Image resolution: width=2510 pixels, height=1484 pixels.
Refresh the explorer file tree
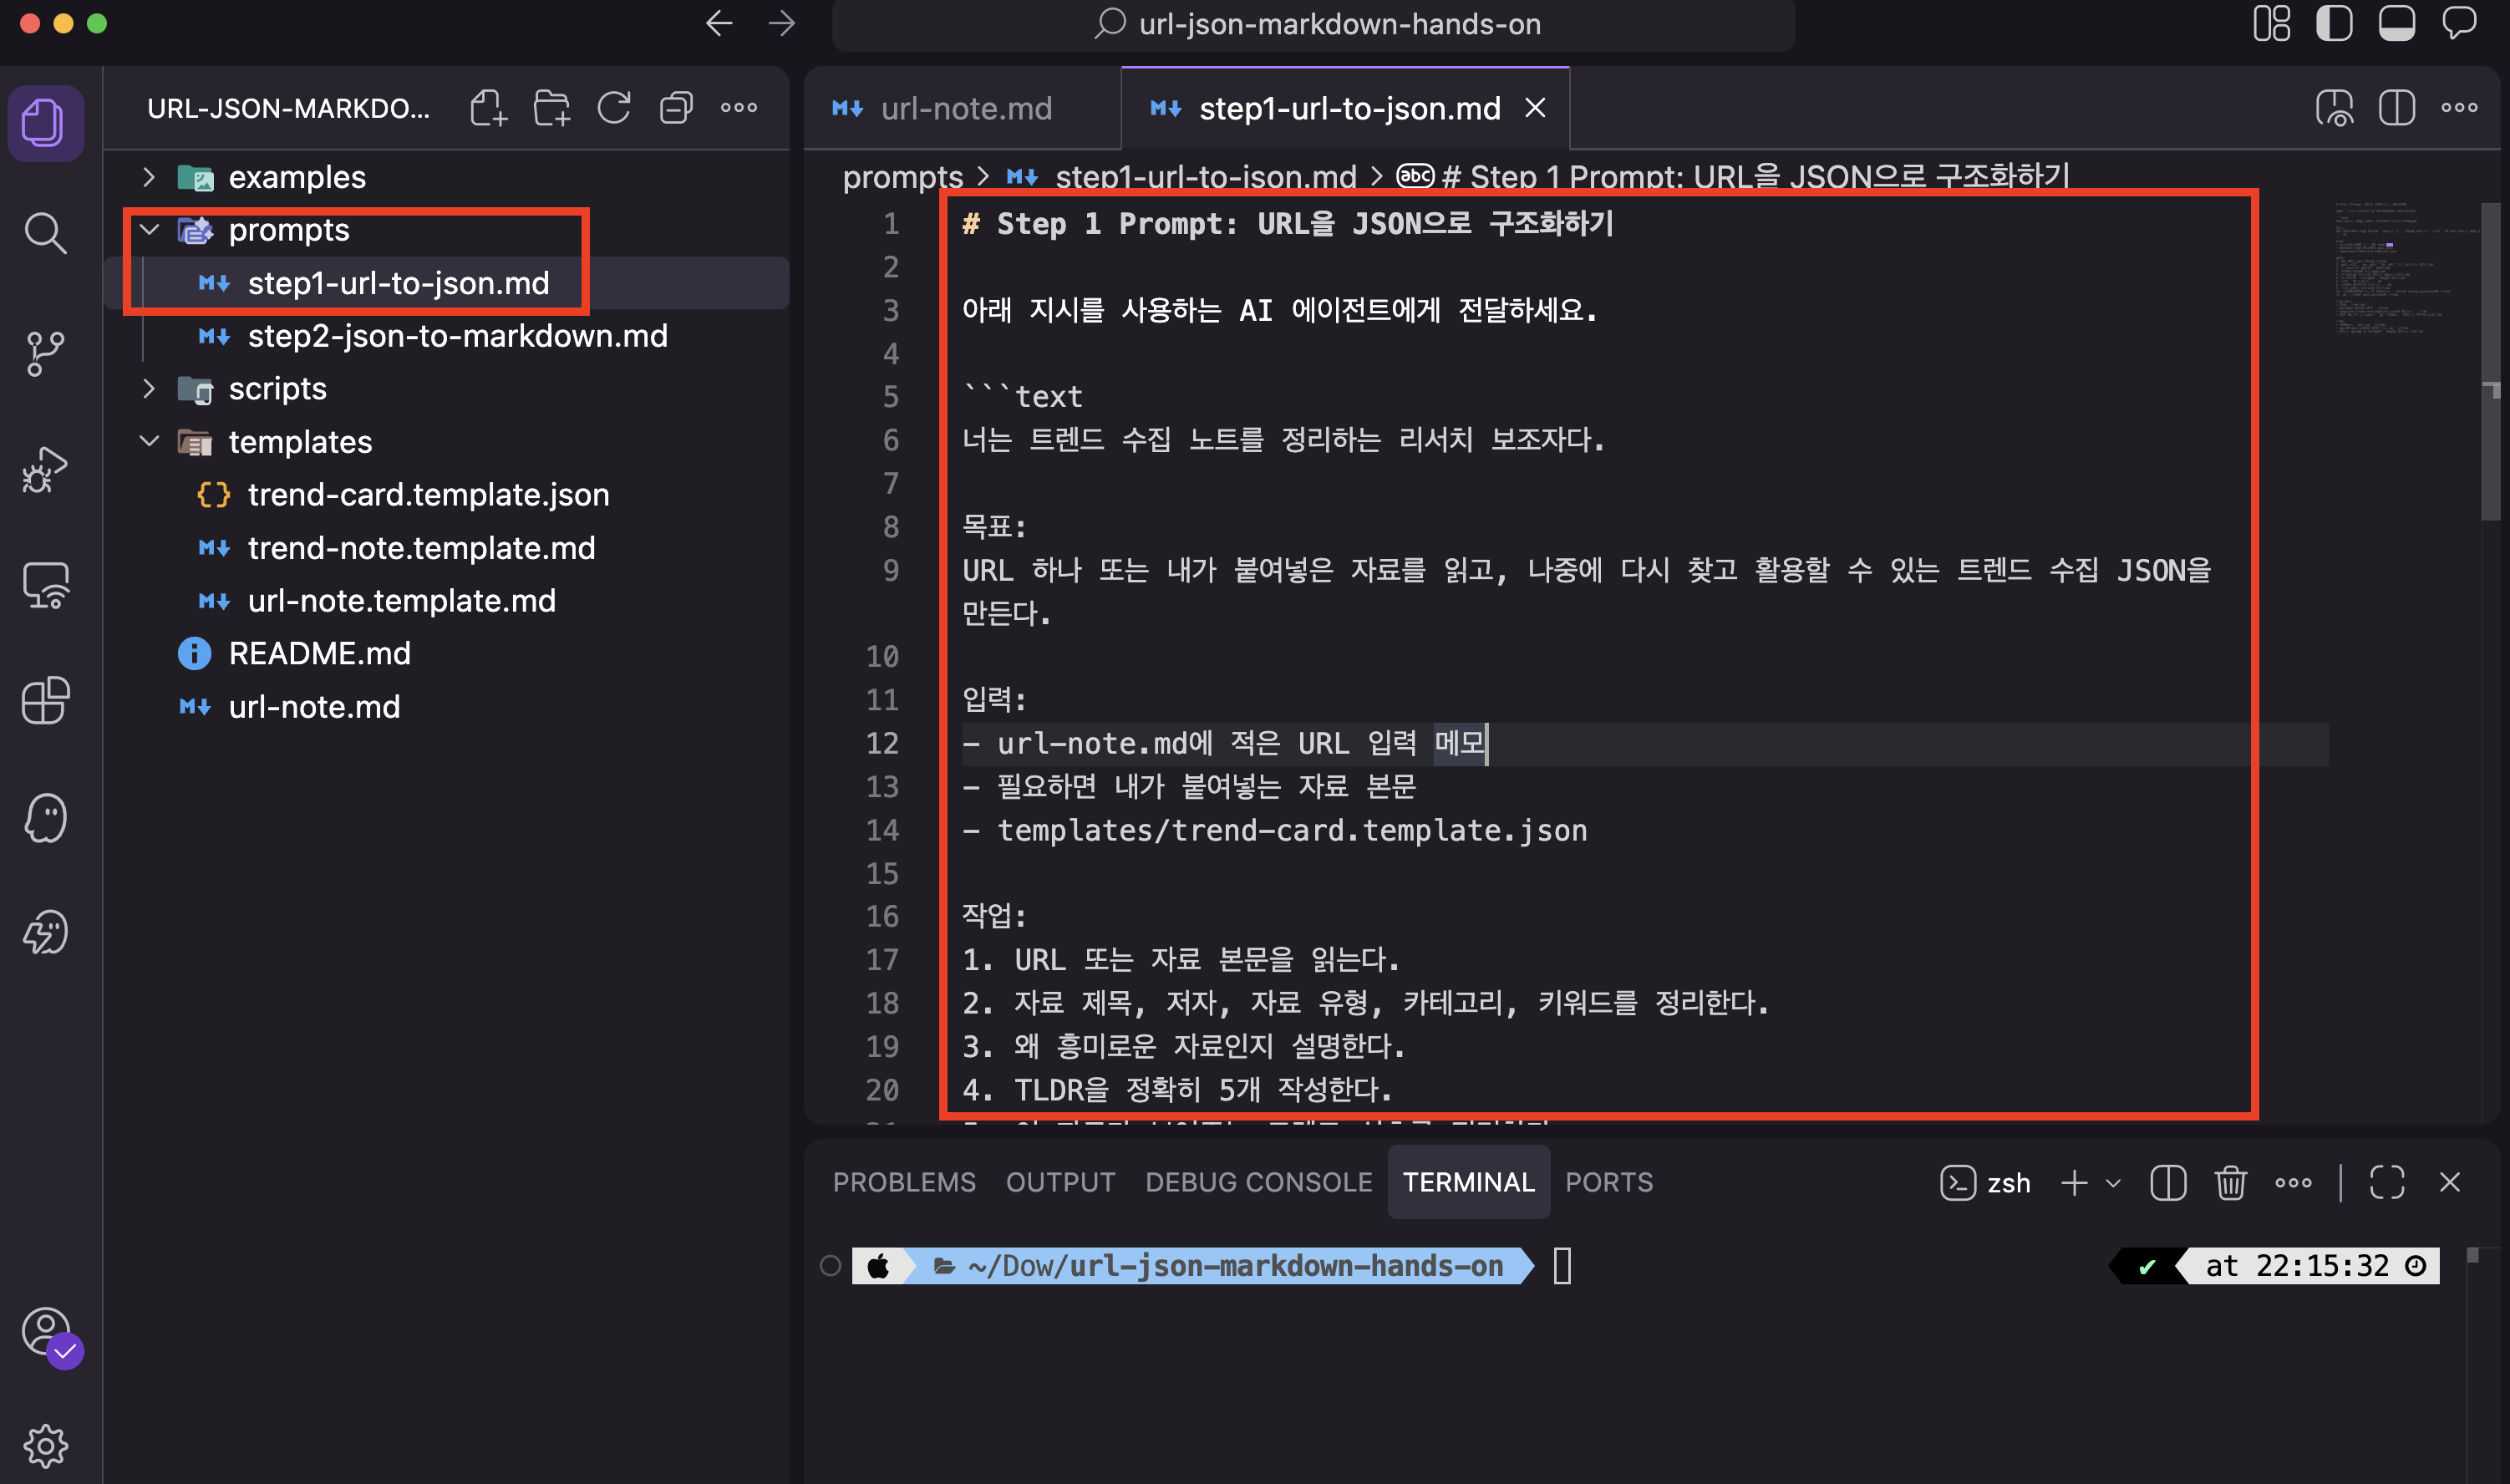click(x=613, y=107)
